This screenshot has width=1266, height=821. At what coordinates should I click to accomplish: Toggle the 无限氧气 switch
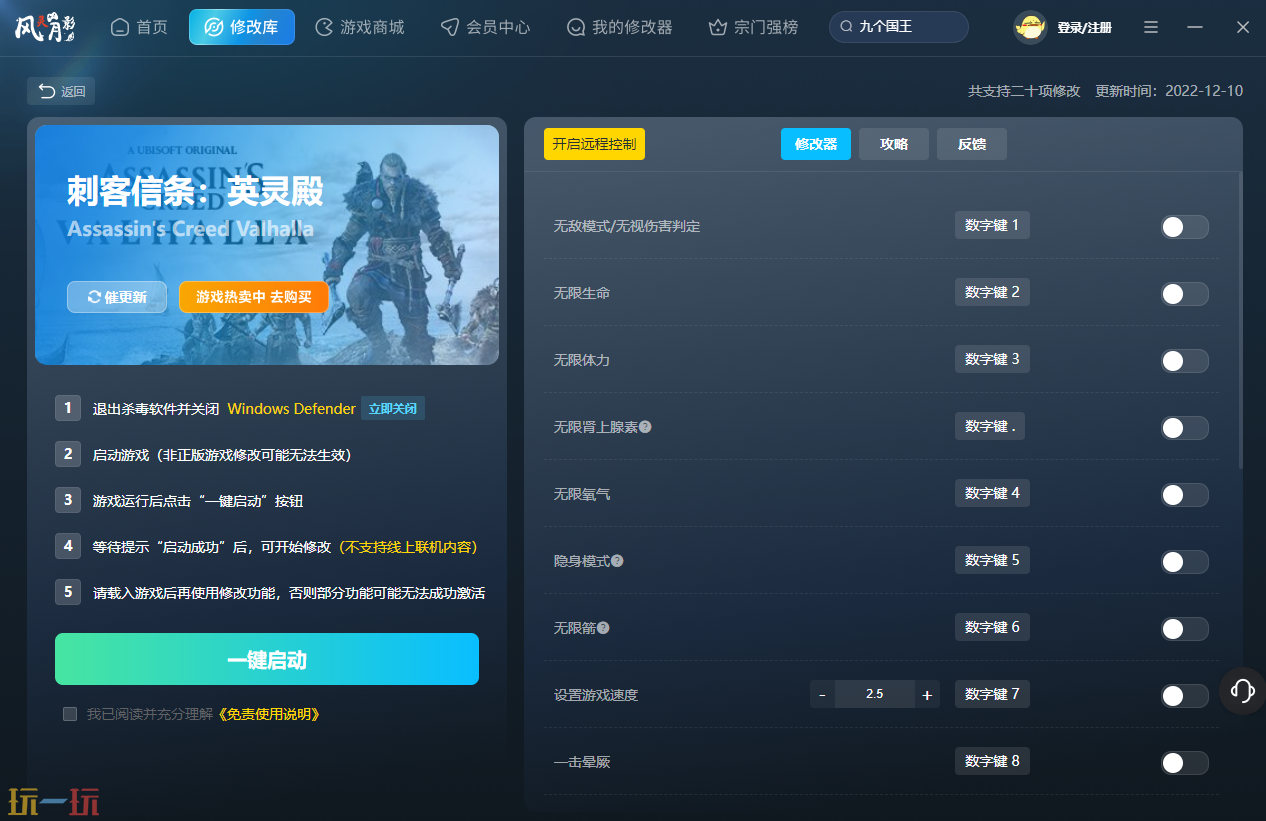pyautogui.click(x=1184, y=495)
